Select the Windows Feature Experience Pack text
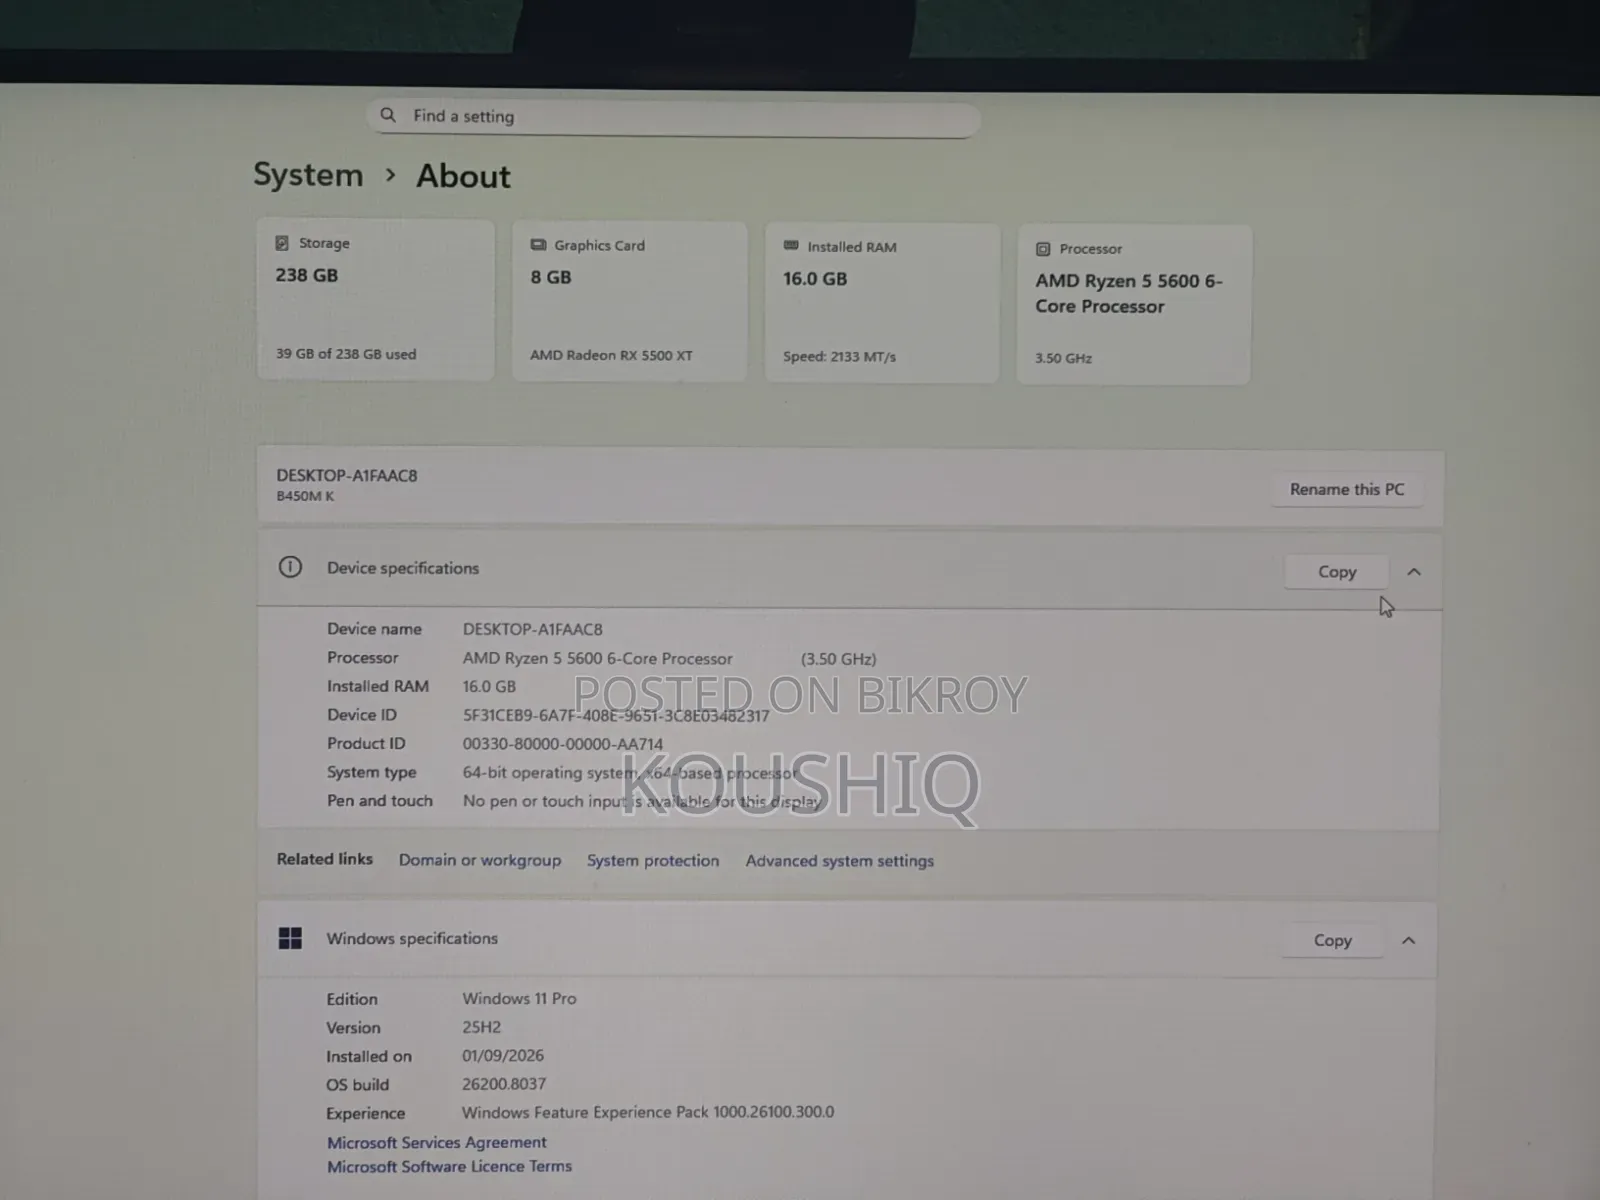 [648, 1112]
